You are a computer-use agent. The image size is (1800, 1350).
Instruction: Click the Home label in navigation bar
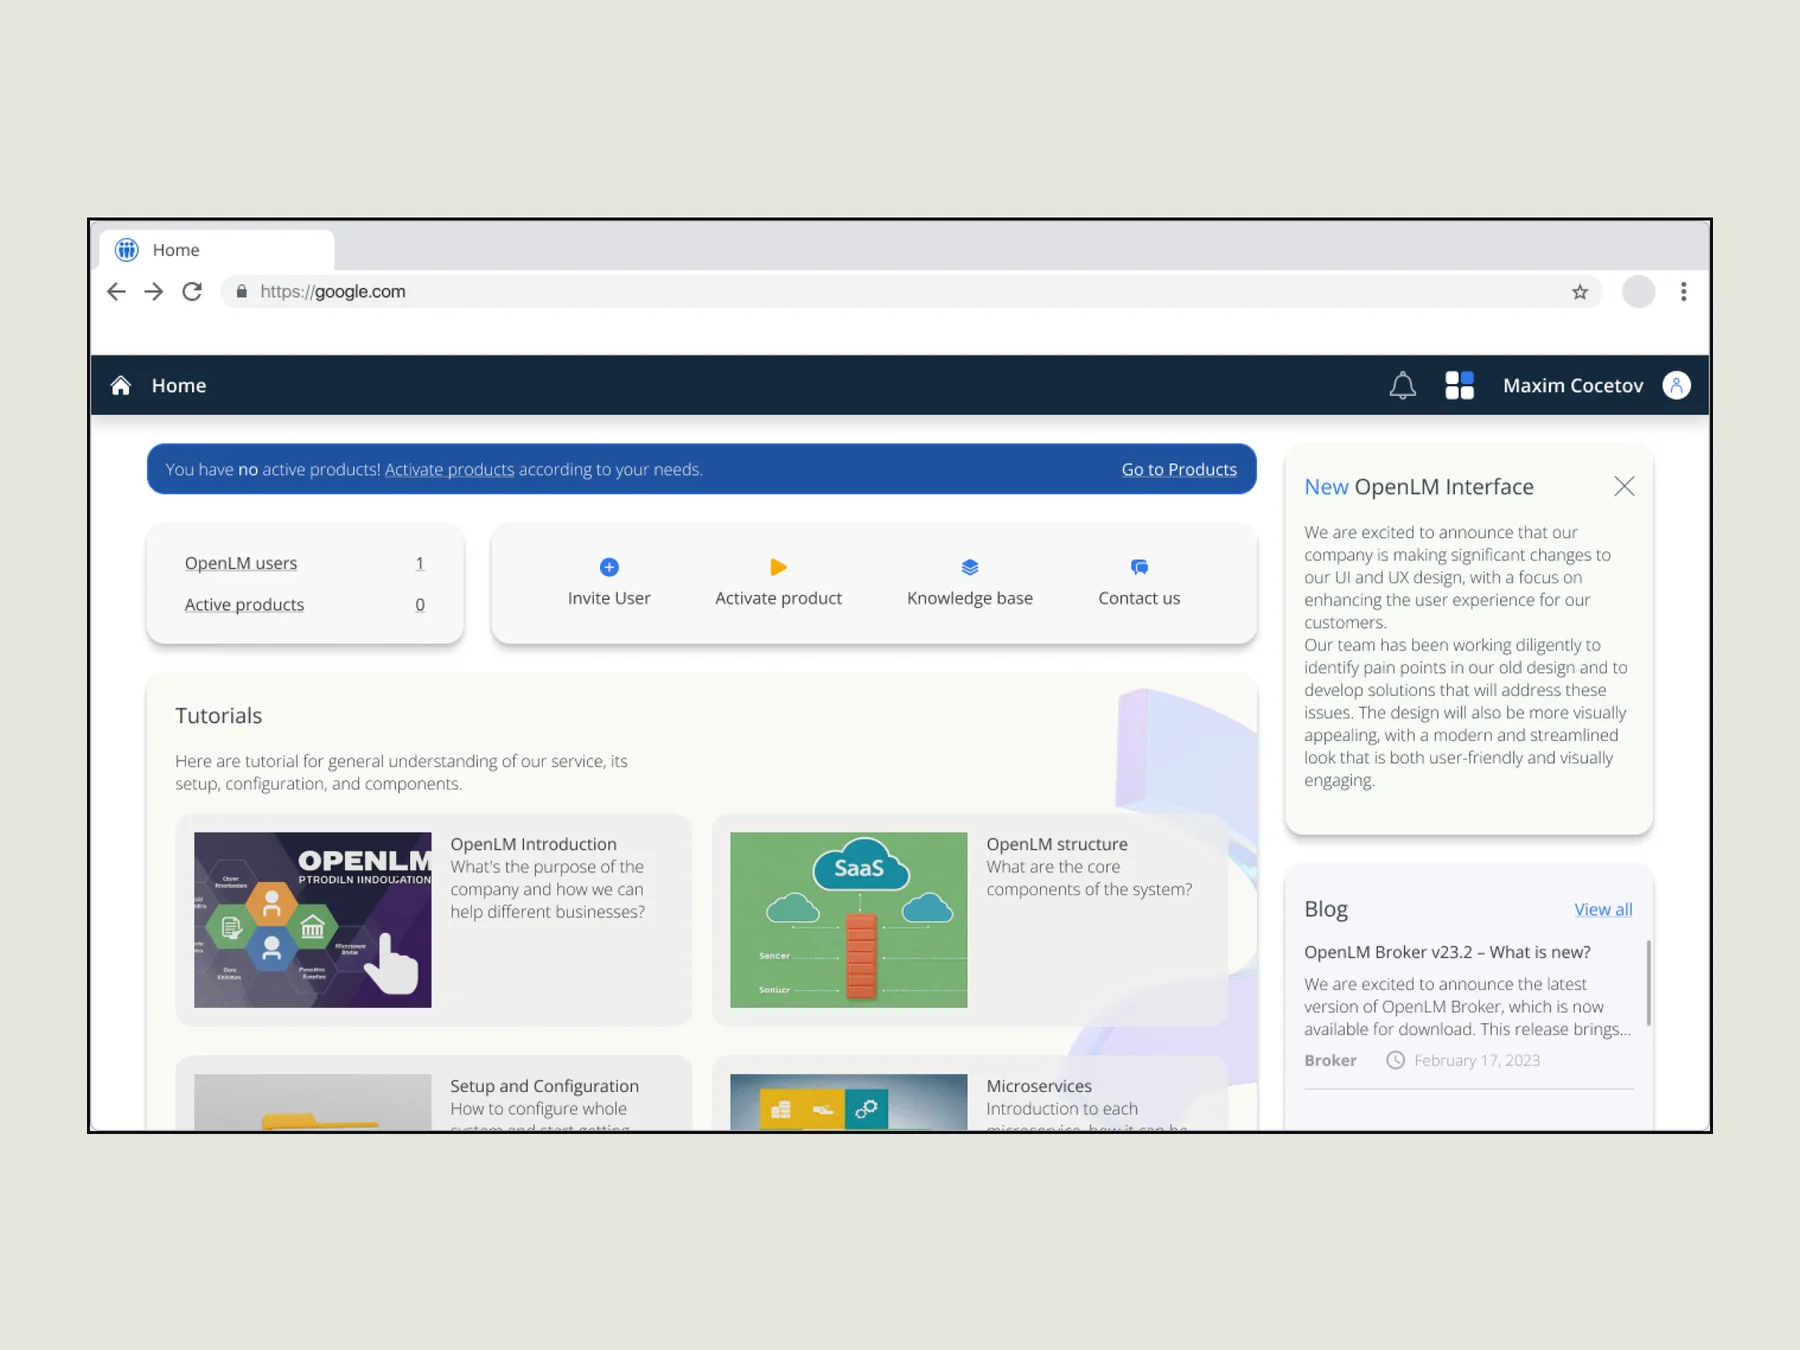point(179,385)
